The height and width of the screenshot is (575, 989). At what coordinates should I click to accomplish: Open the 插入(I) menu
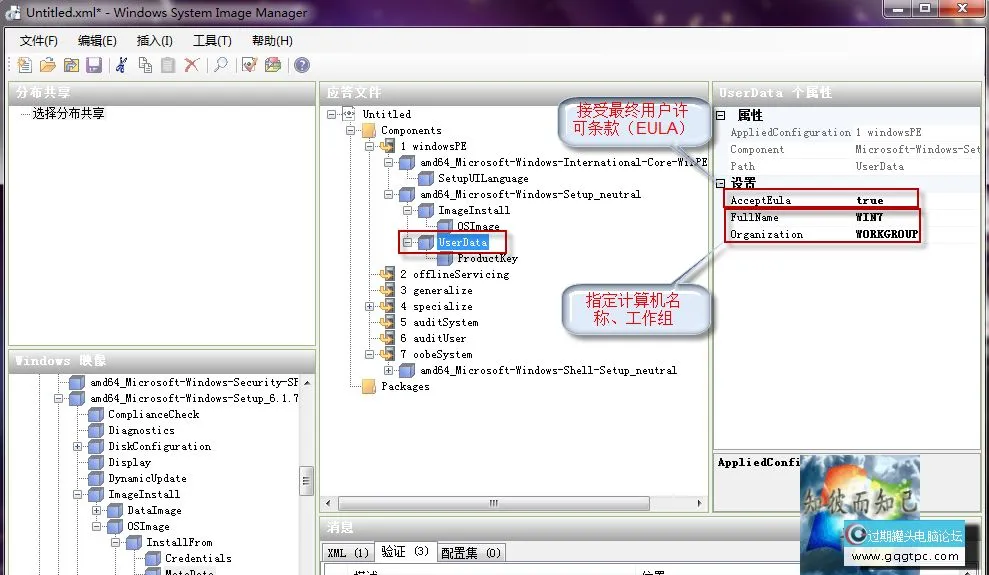(x=155, y=41)
